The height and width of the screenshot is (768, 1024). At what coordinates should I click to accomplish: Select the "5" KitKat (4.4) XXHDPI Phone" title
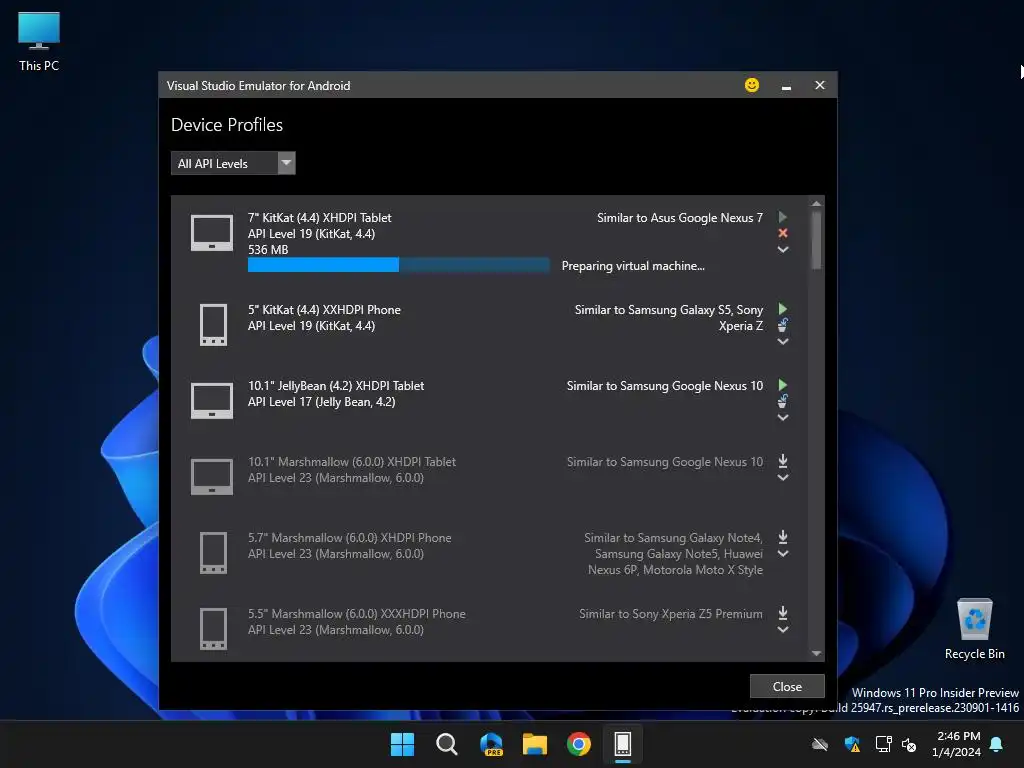click(x=324, y=310)
